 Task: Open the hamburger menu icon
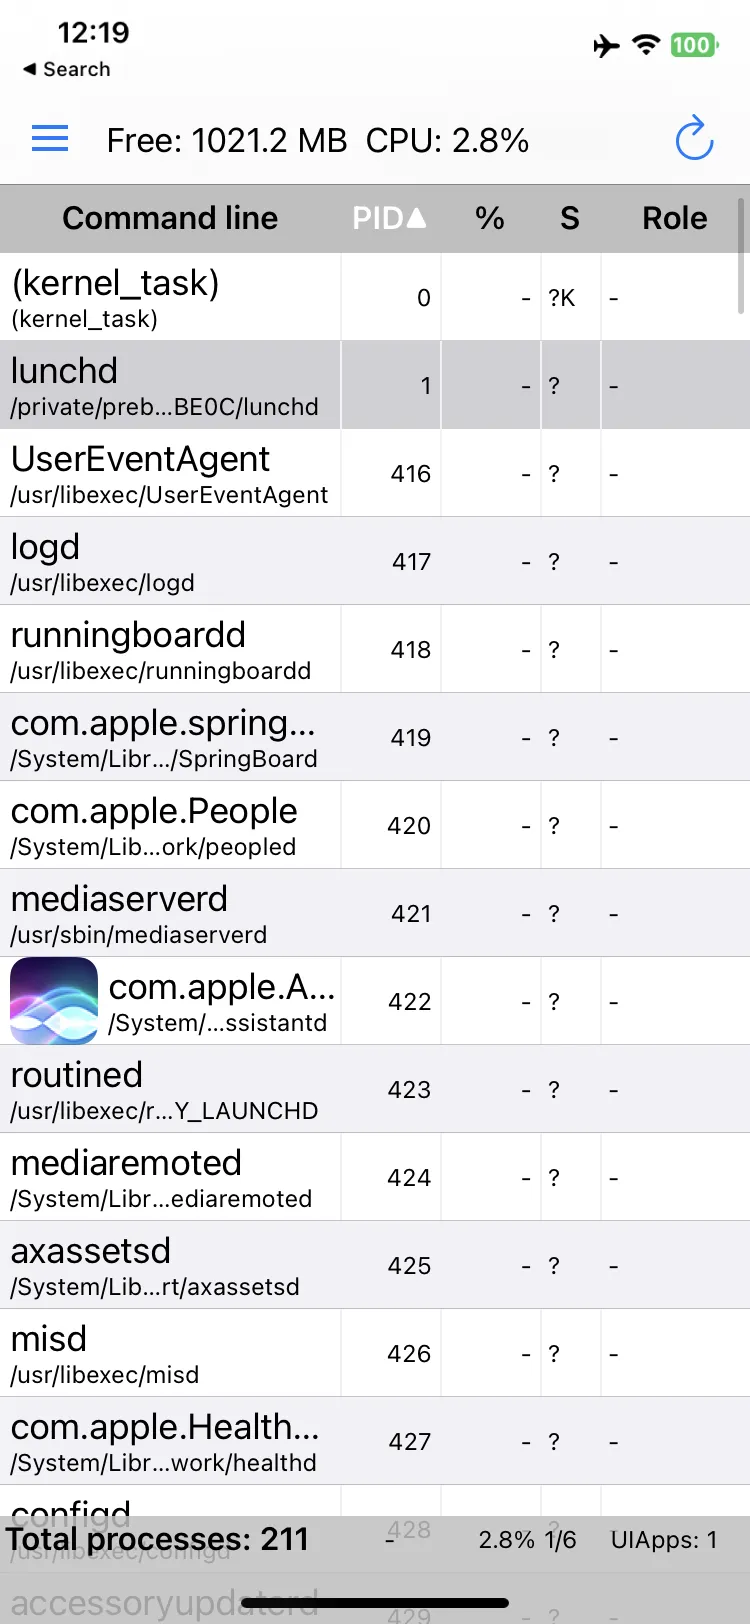click(x=50, y=139)
